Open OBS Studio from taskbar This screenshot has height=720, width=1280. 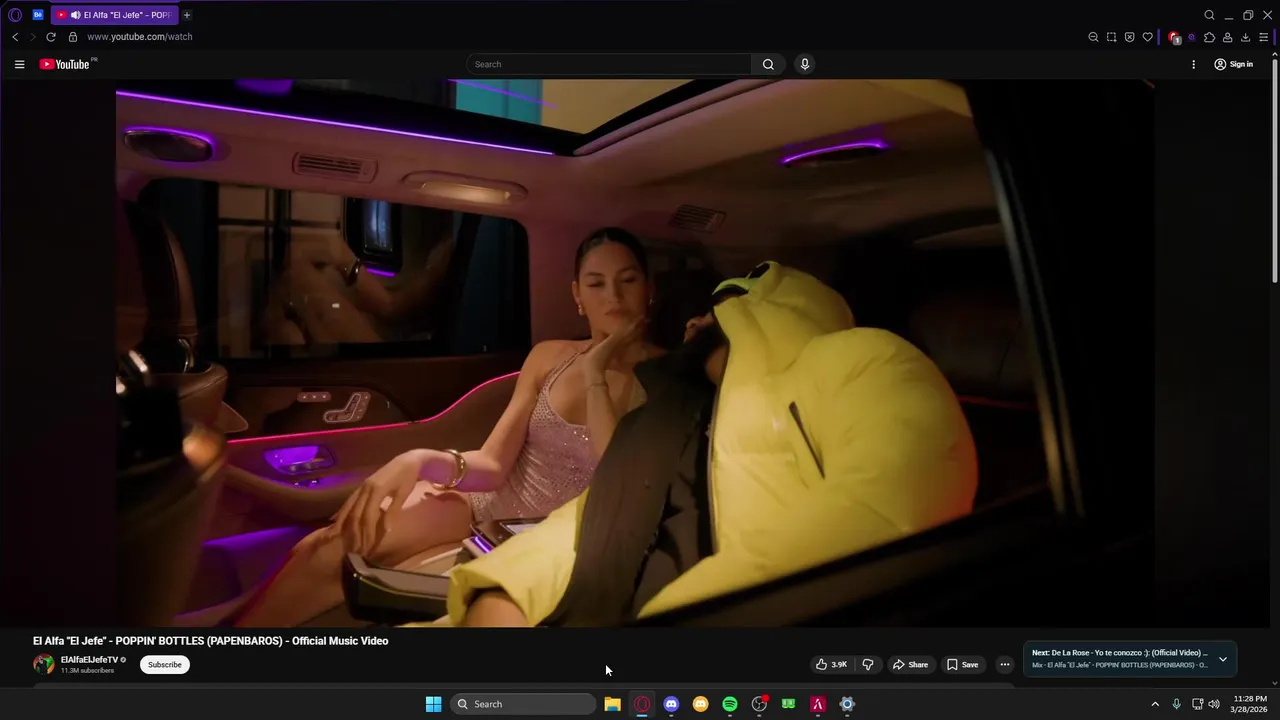tap(759, 704)
